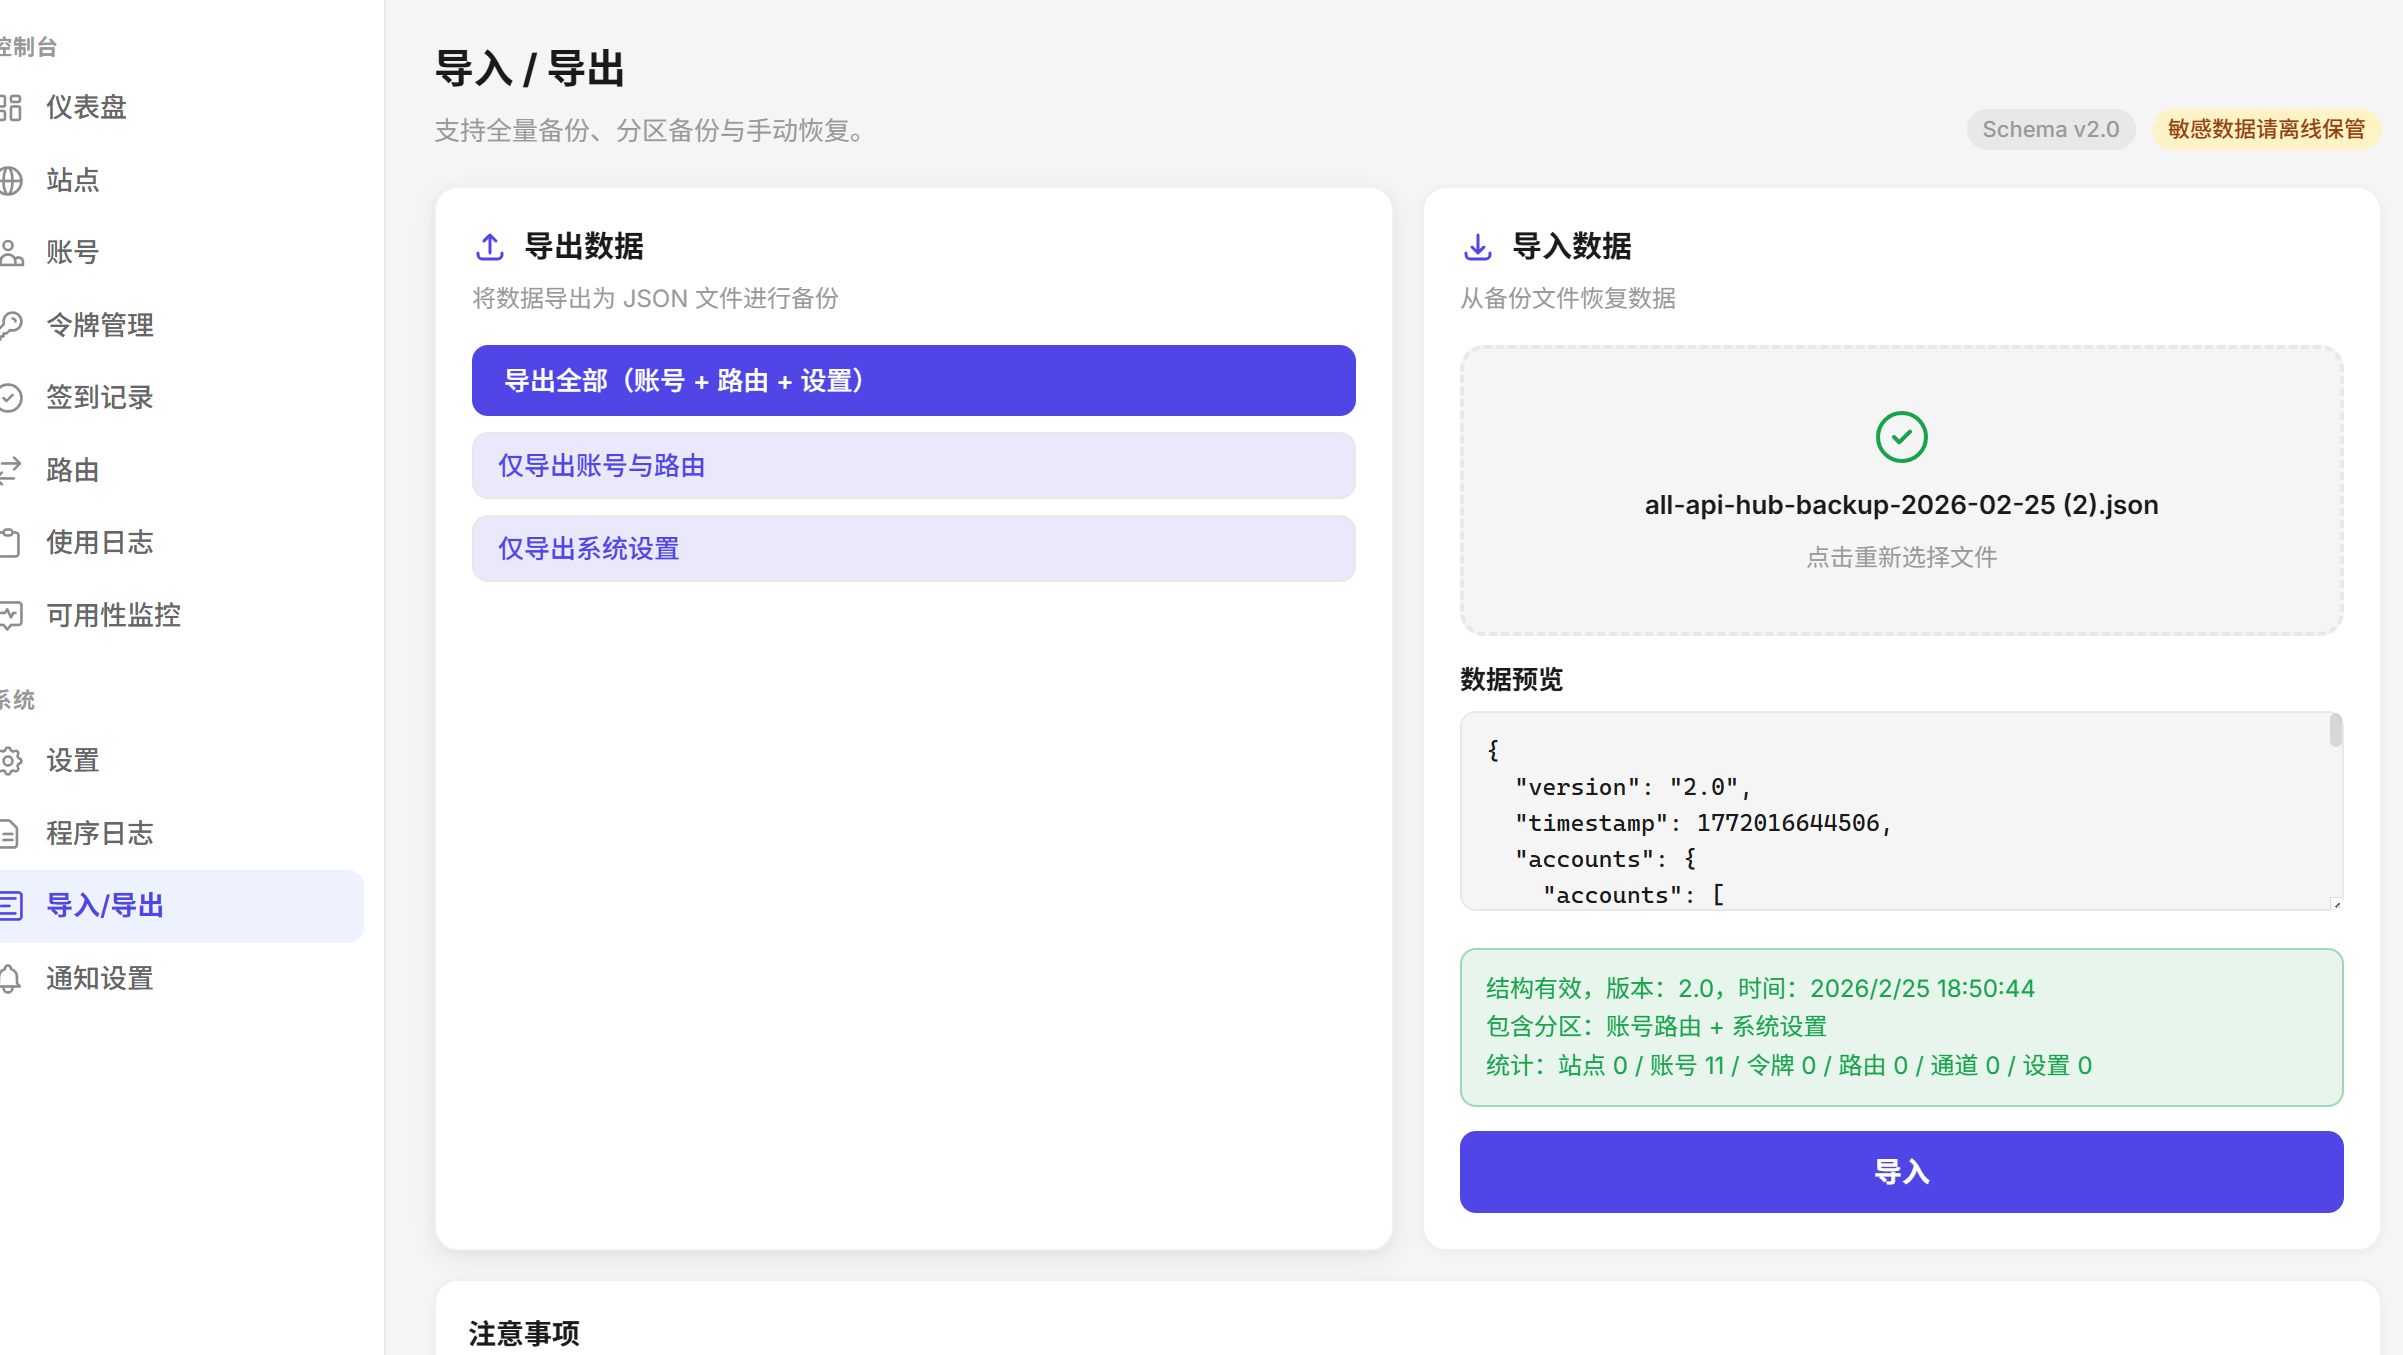Open 通知设置 in the sidebar
Viewport: 2403px width, 1355px height.
180,978
